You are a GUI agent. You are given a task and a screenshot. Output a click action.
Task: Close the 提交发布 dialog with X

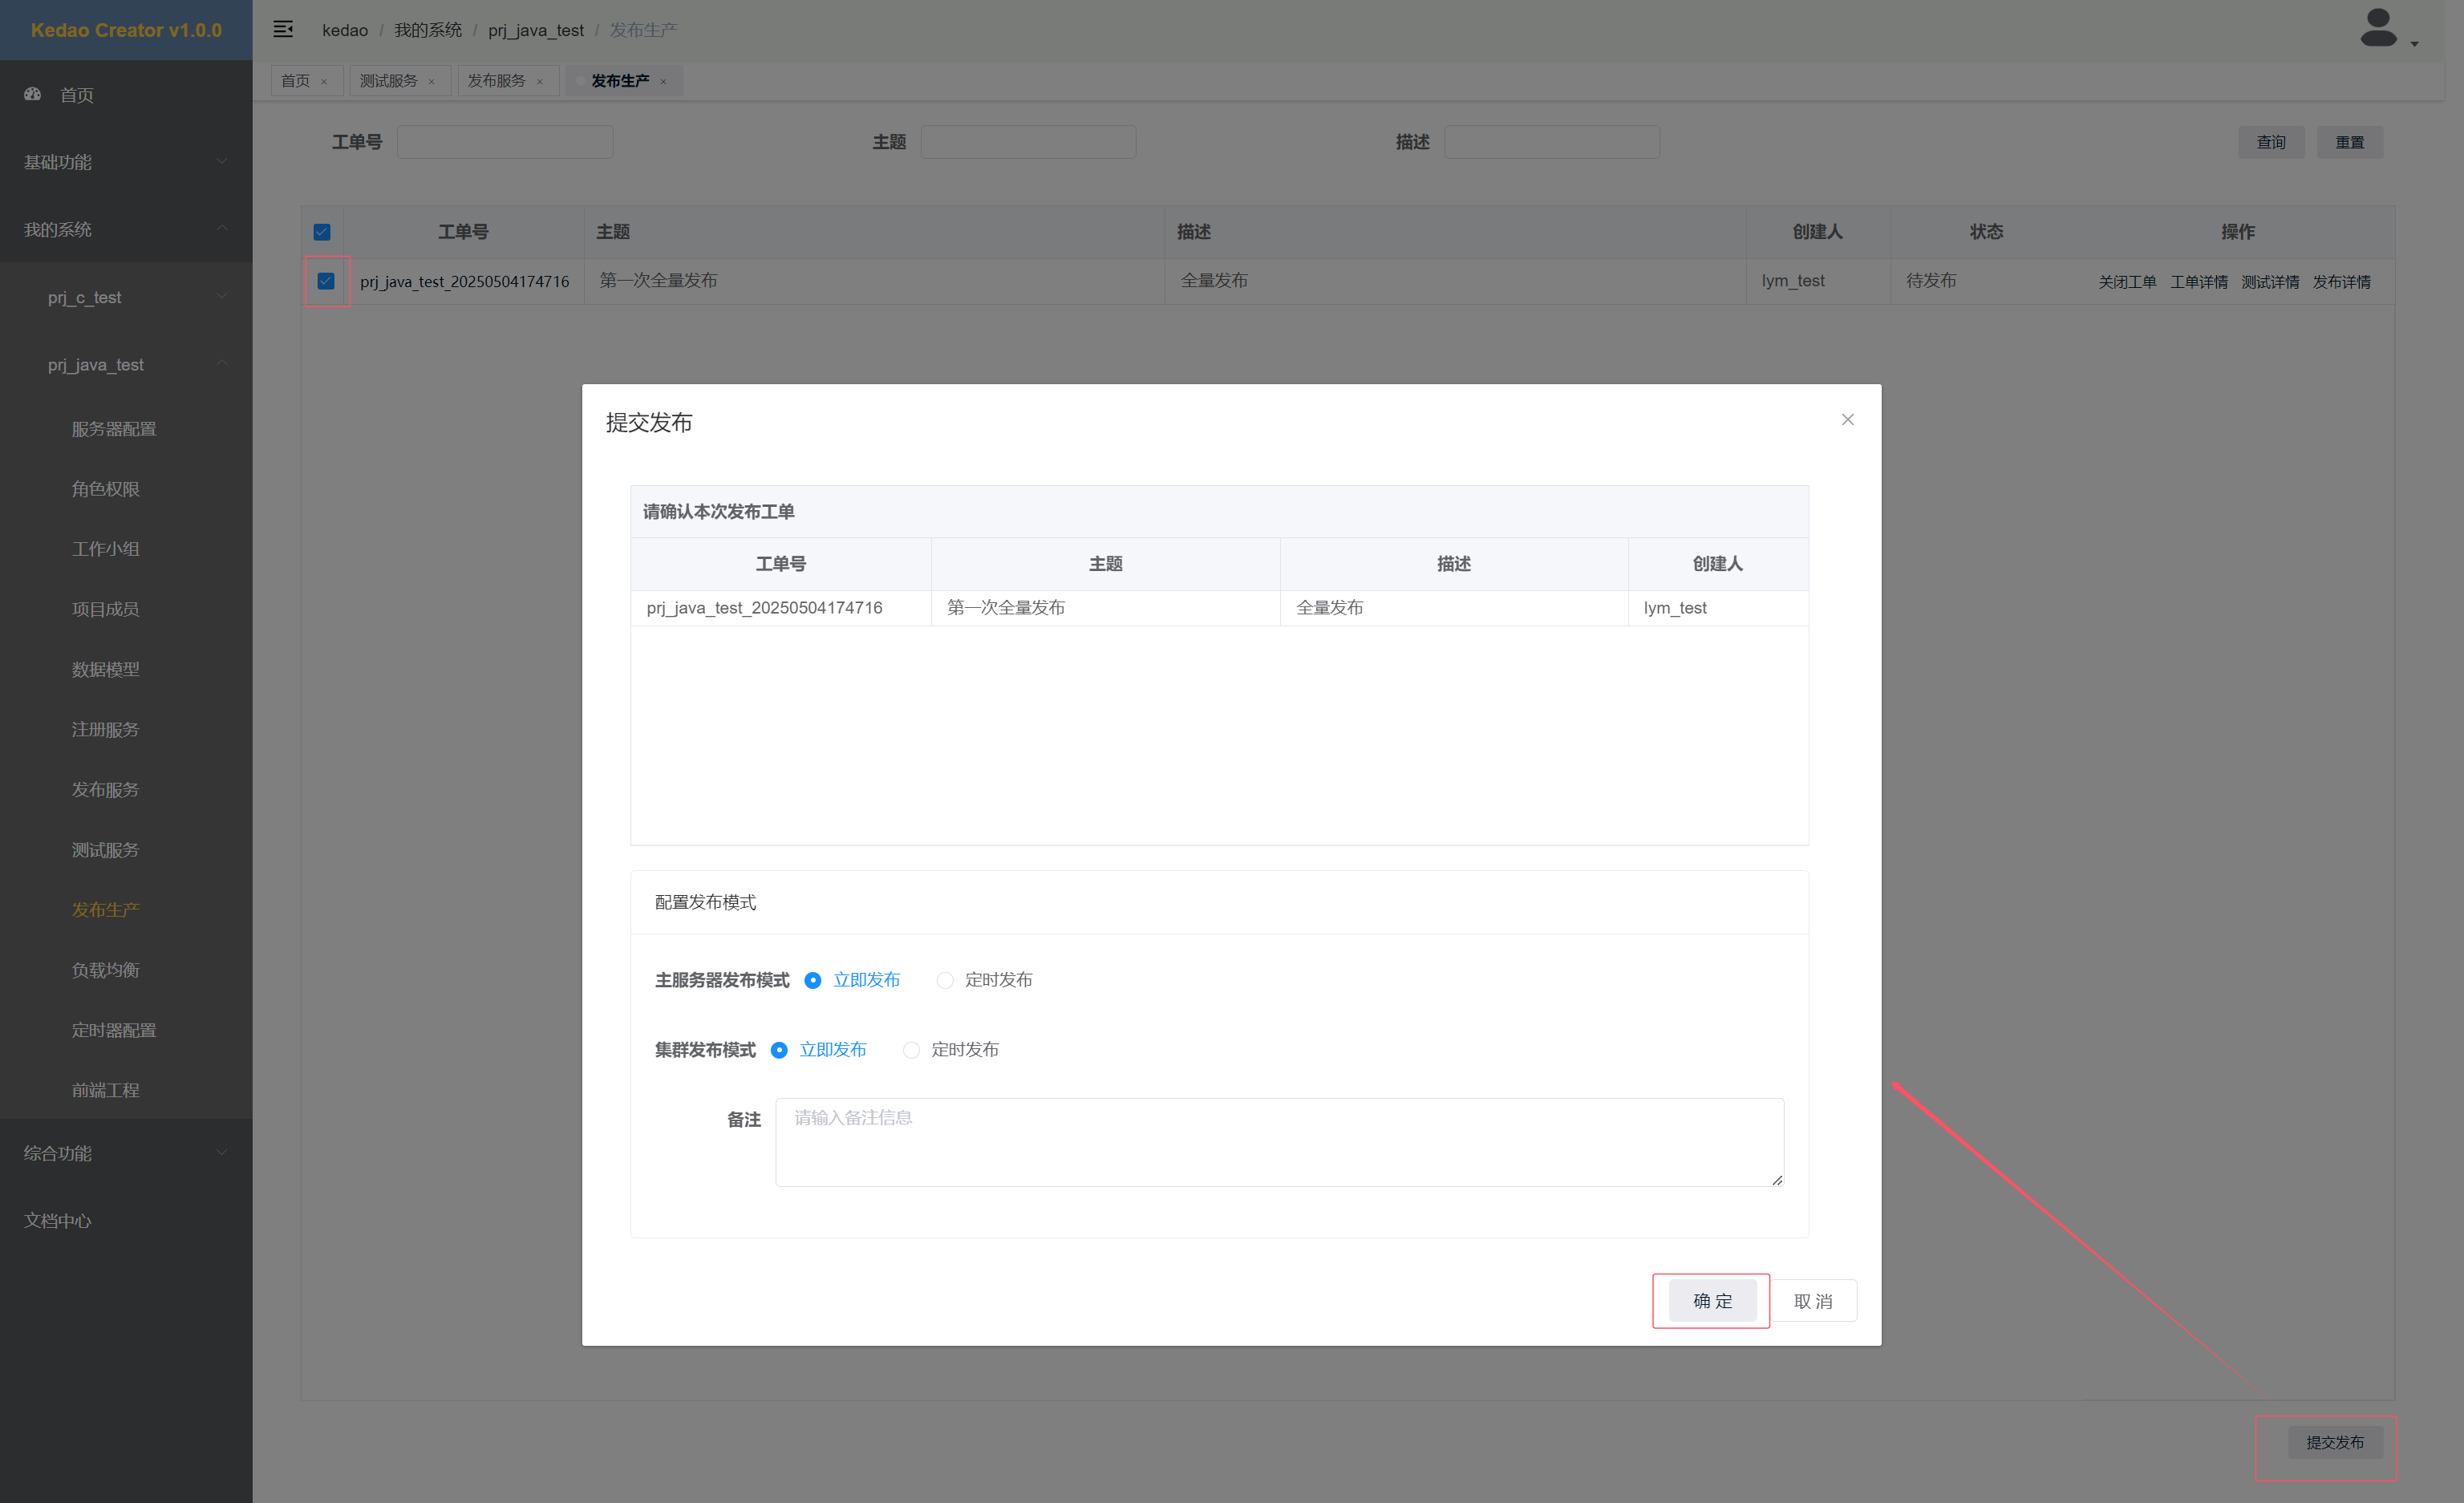[1847, 420]
